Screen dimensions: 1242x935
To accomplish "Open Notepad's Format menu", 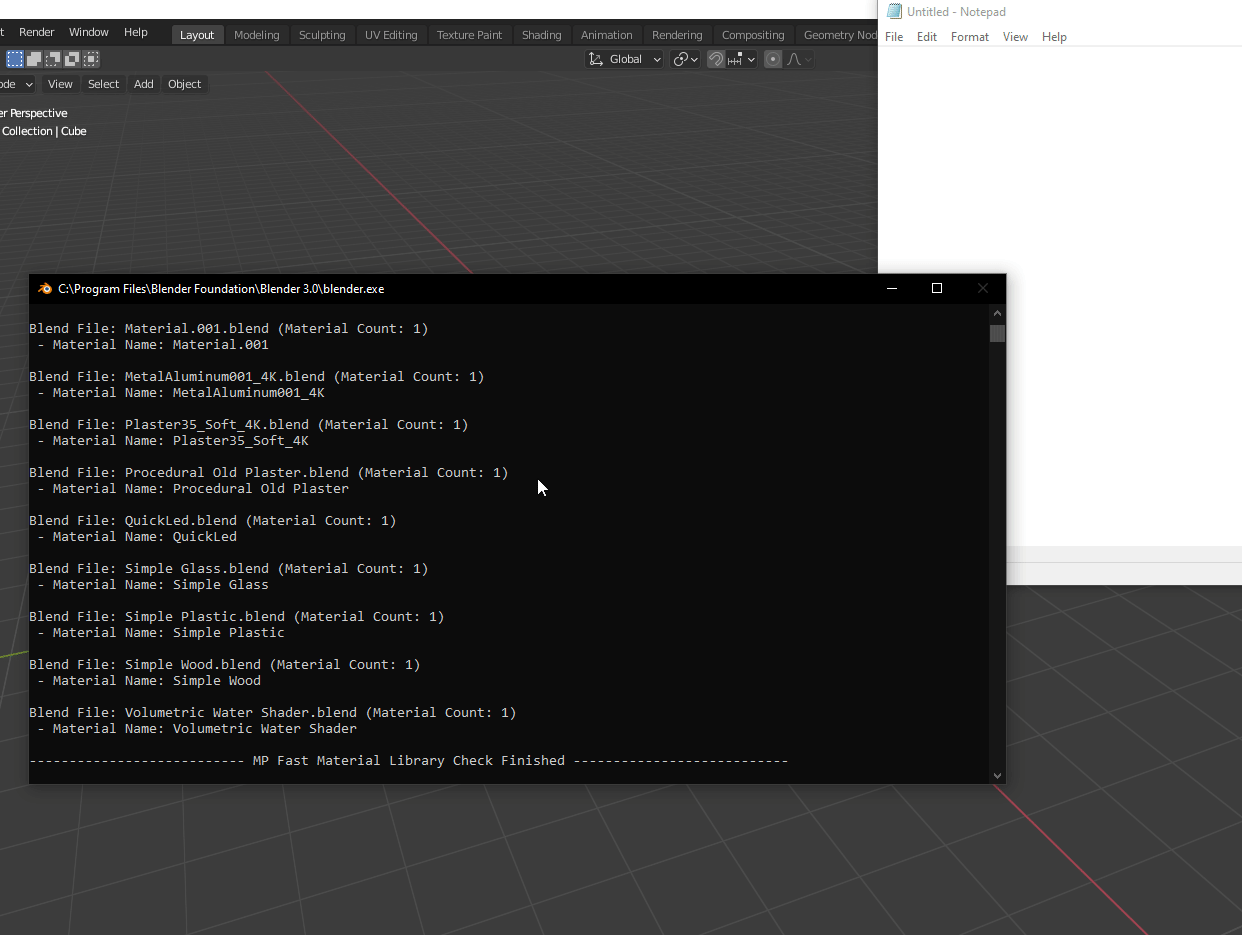I will pos(970,37).
